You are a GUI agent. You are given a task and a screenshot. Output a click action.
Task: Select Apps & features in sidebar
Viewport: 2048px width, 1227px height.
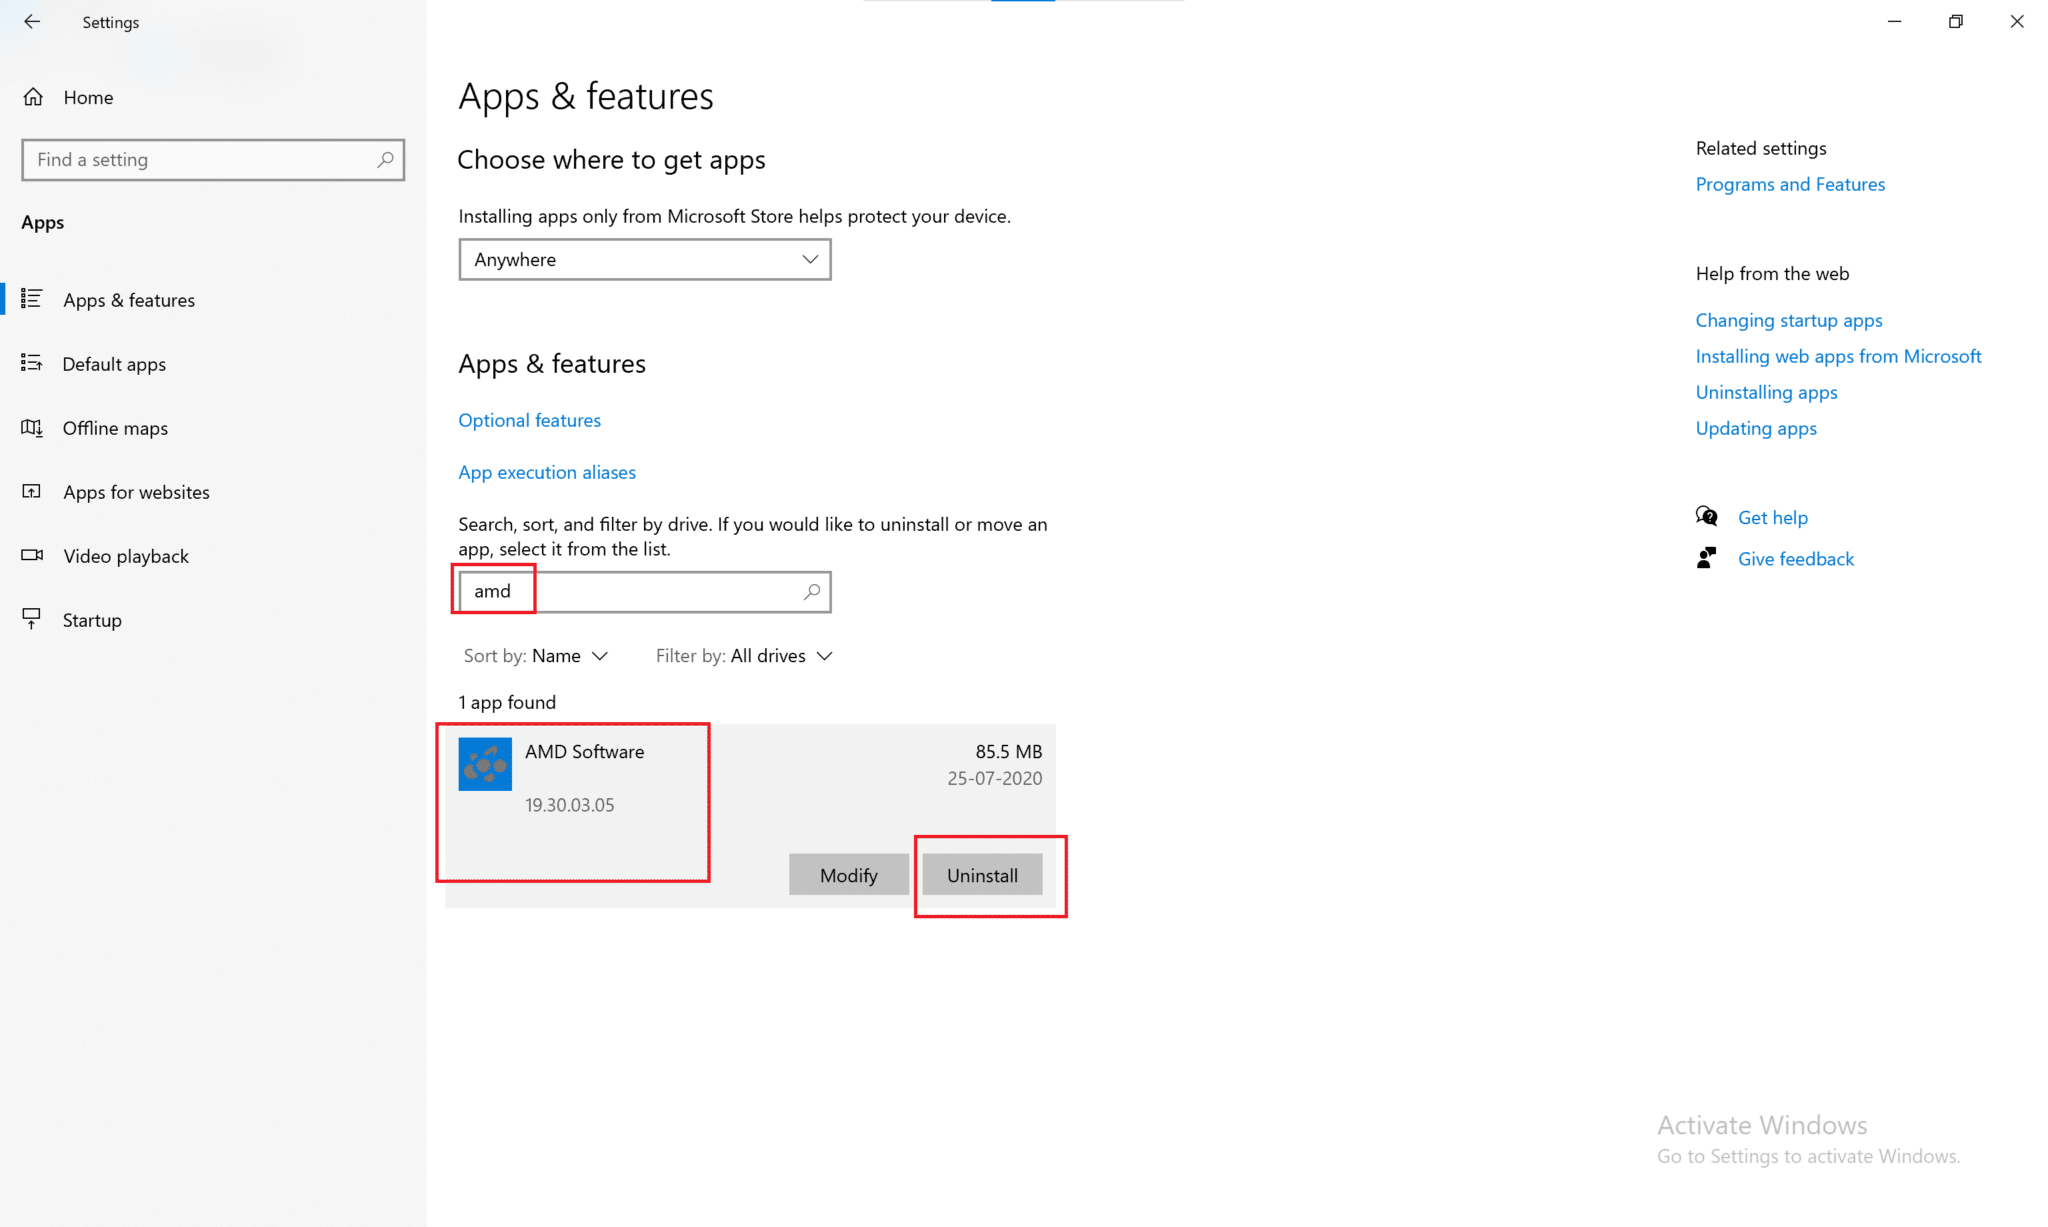pos(128,300)
